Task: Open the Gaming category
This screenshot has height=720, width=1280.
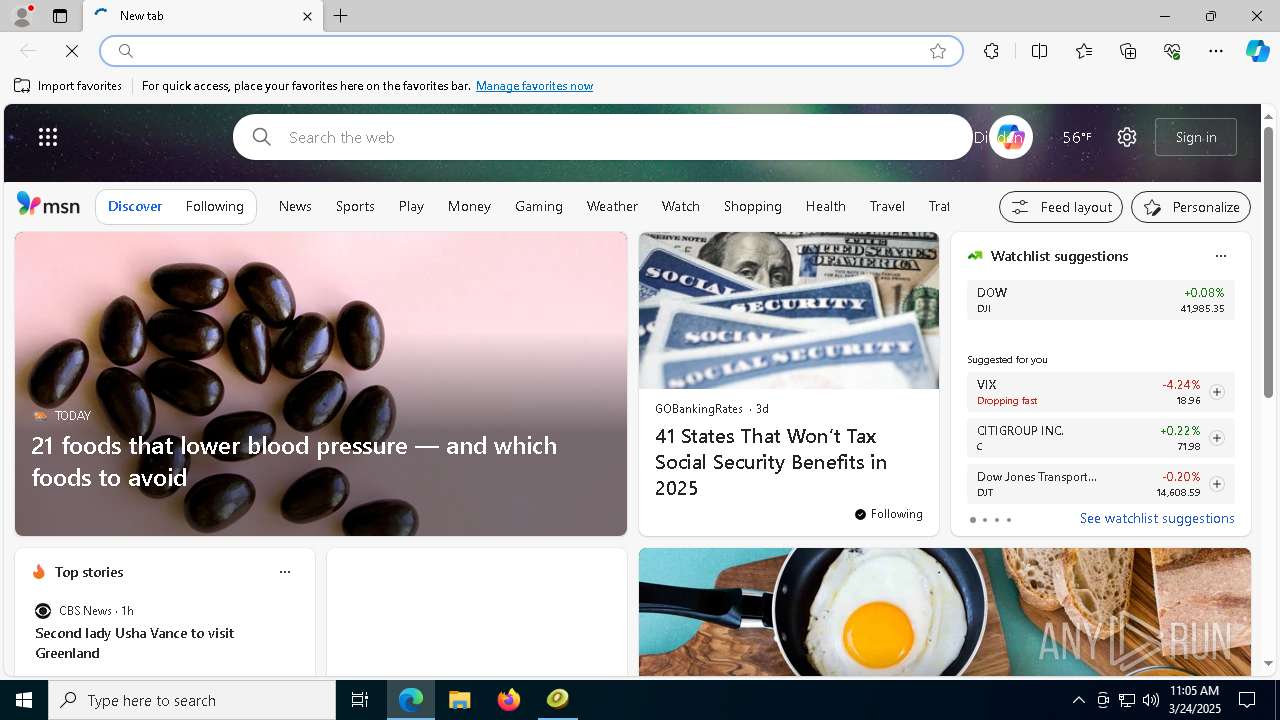Action: pyautogui.click(x=539, y=206)
